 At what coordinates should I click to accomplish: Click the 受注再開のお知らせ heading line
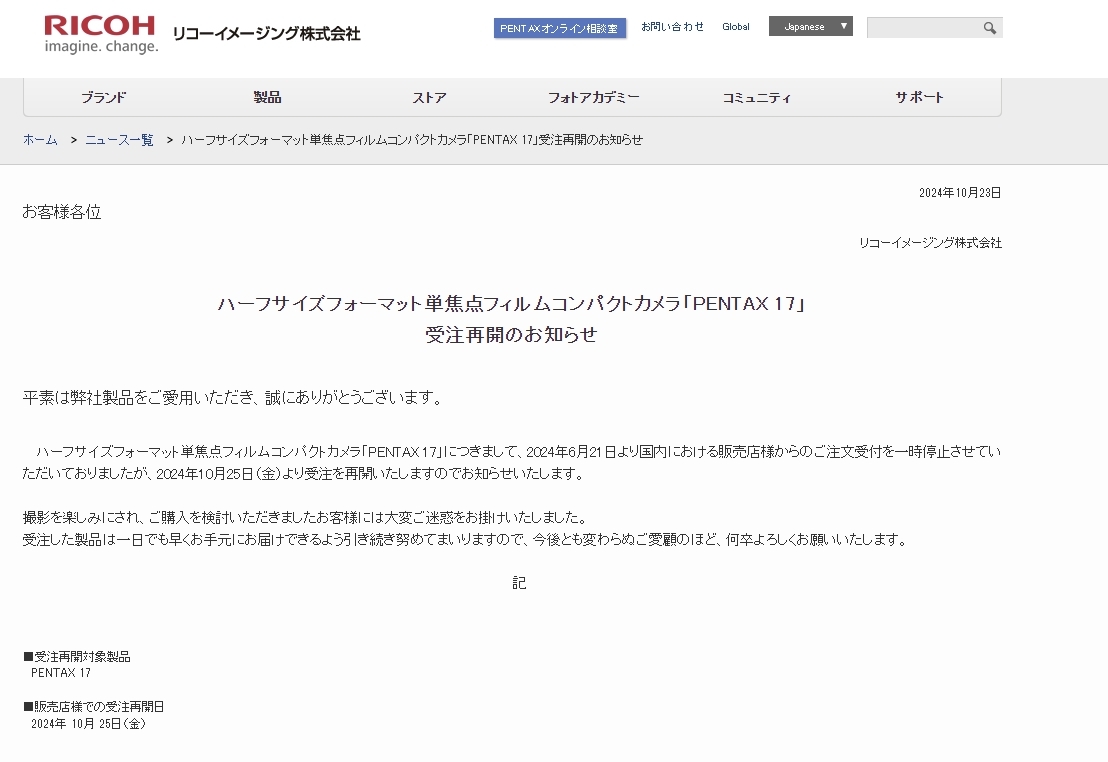(511, 335)
